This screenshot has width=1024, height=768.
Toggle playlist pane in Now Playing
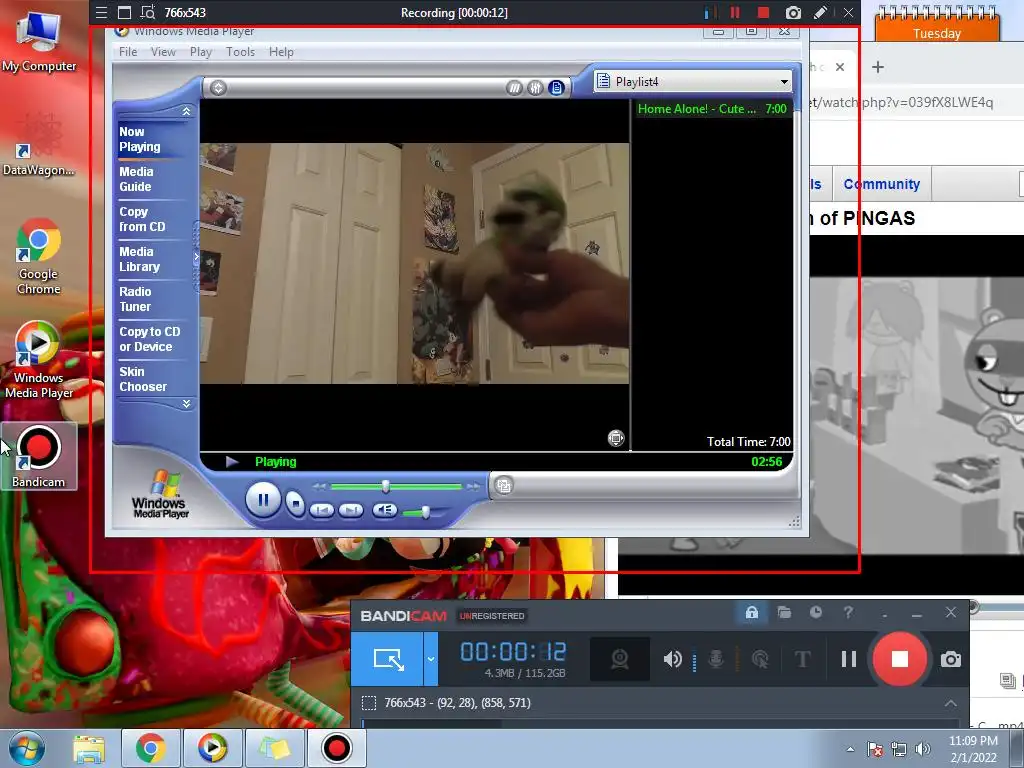(556, 88)
